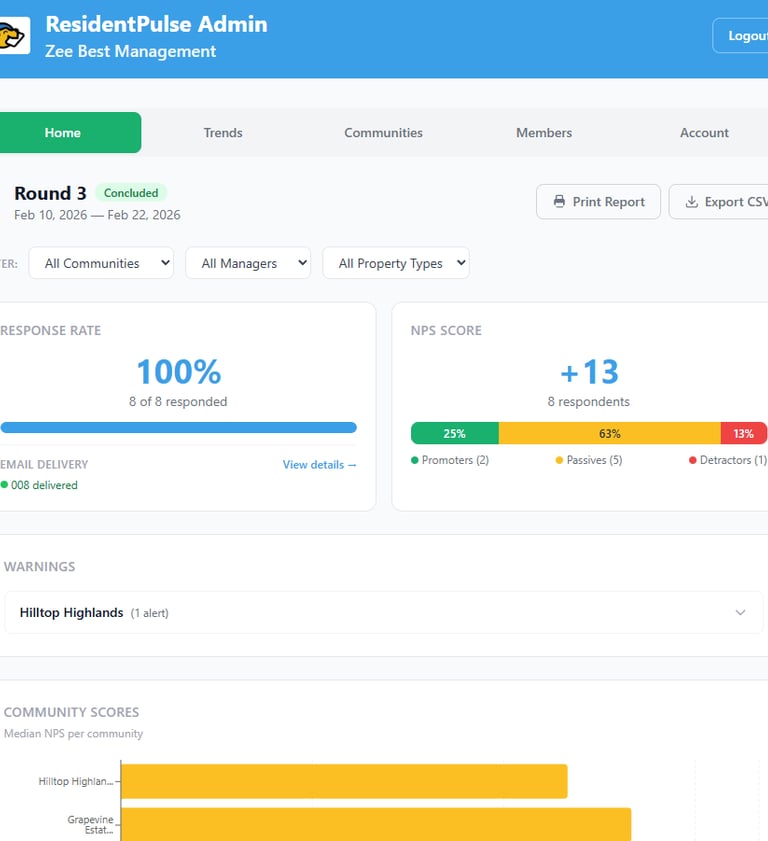Click the Passives (5) legend entry
The width and height of the screenshot is (768, 841).
coord(589,460)
